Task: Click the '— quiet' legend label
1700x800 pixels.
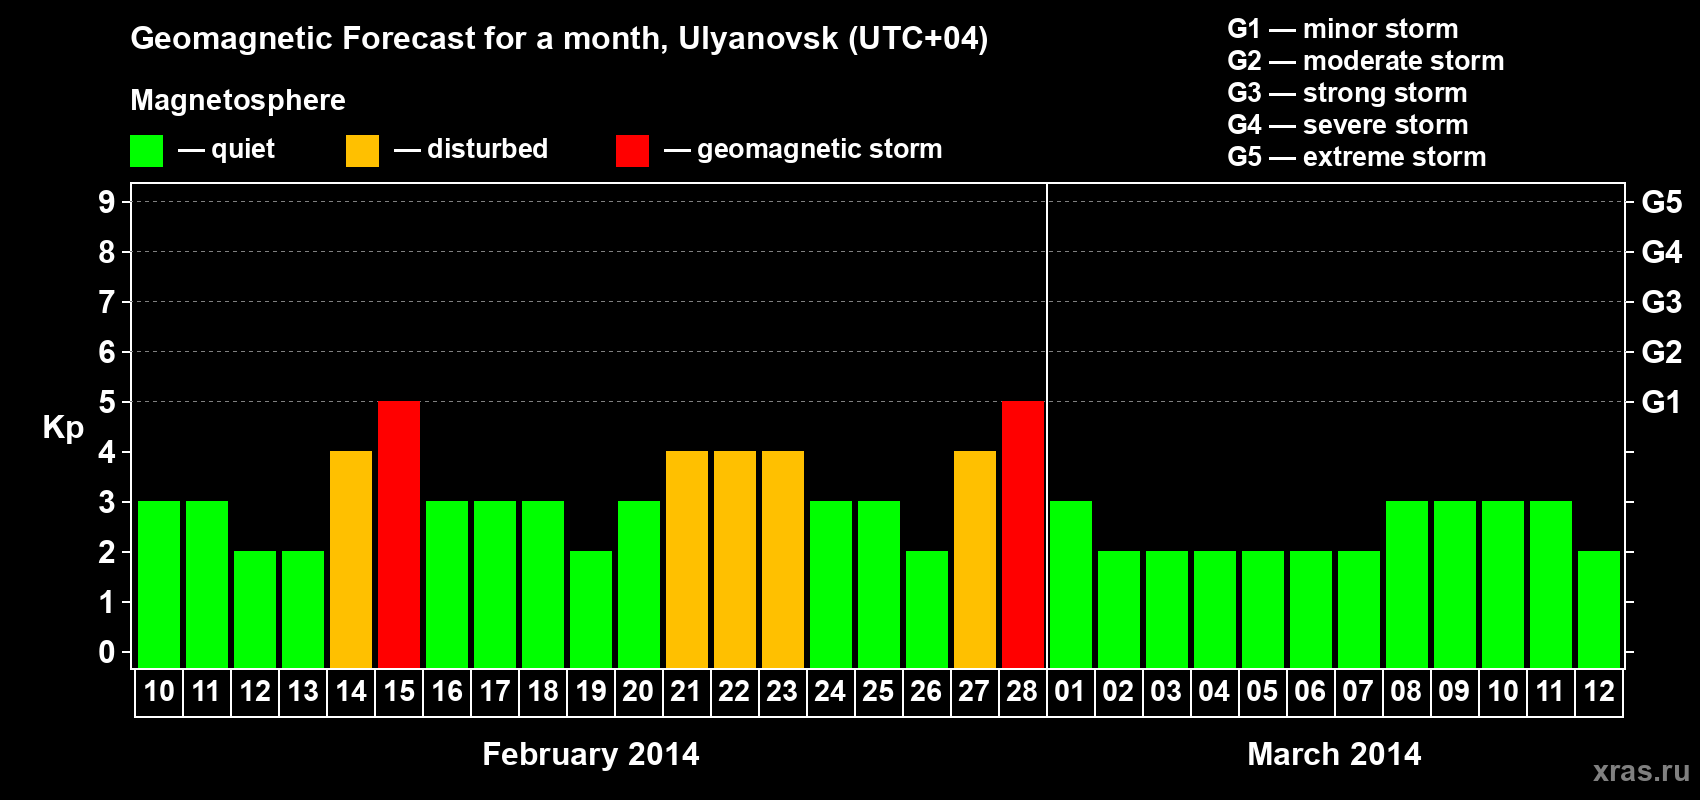Action: click(226, 149)
